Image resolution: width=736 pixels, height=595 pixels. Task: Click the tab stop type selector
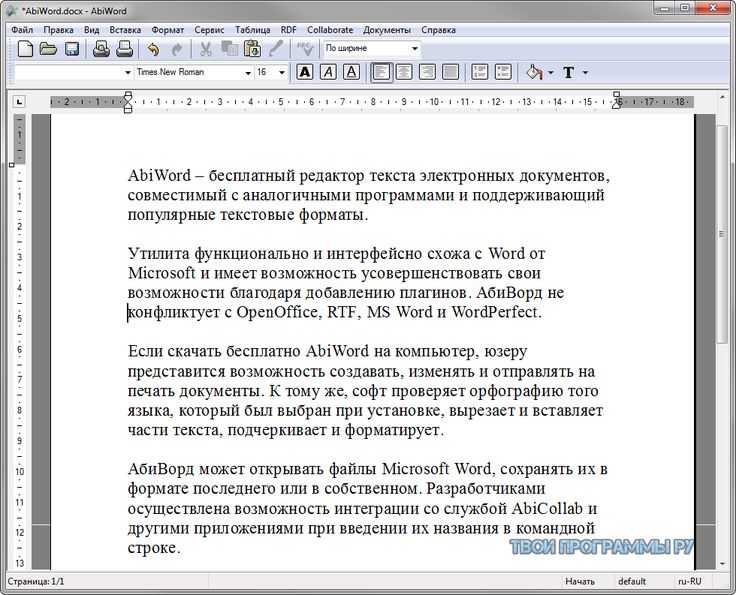[19, 101]
